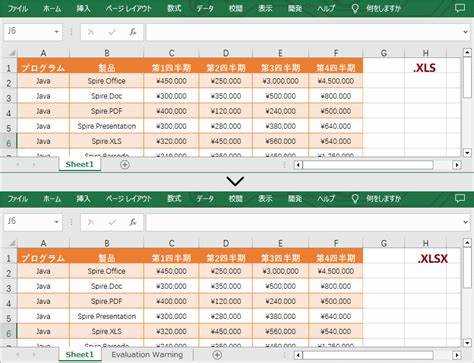Image resolution: width=474 pixels, height=363 pixels.
Task: Expand the formula bar in top window
Action: click(x=466, y=32)
